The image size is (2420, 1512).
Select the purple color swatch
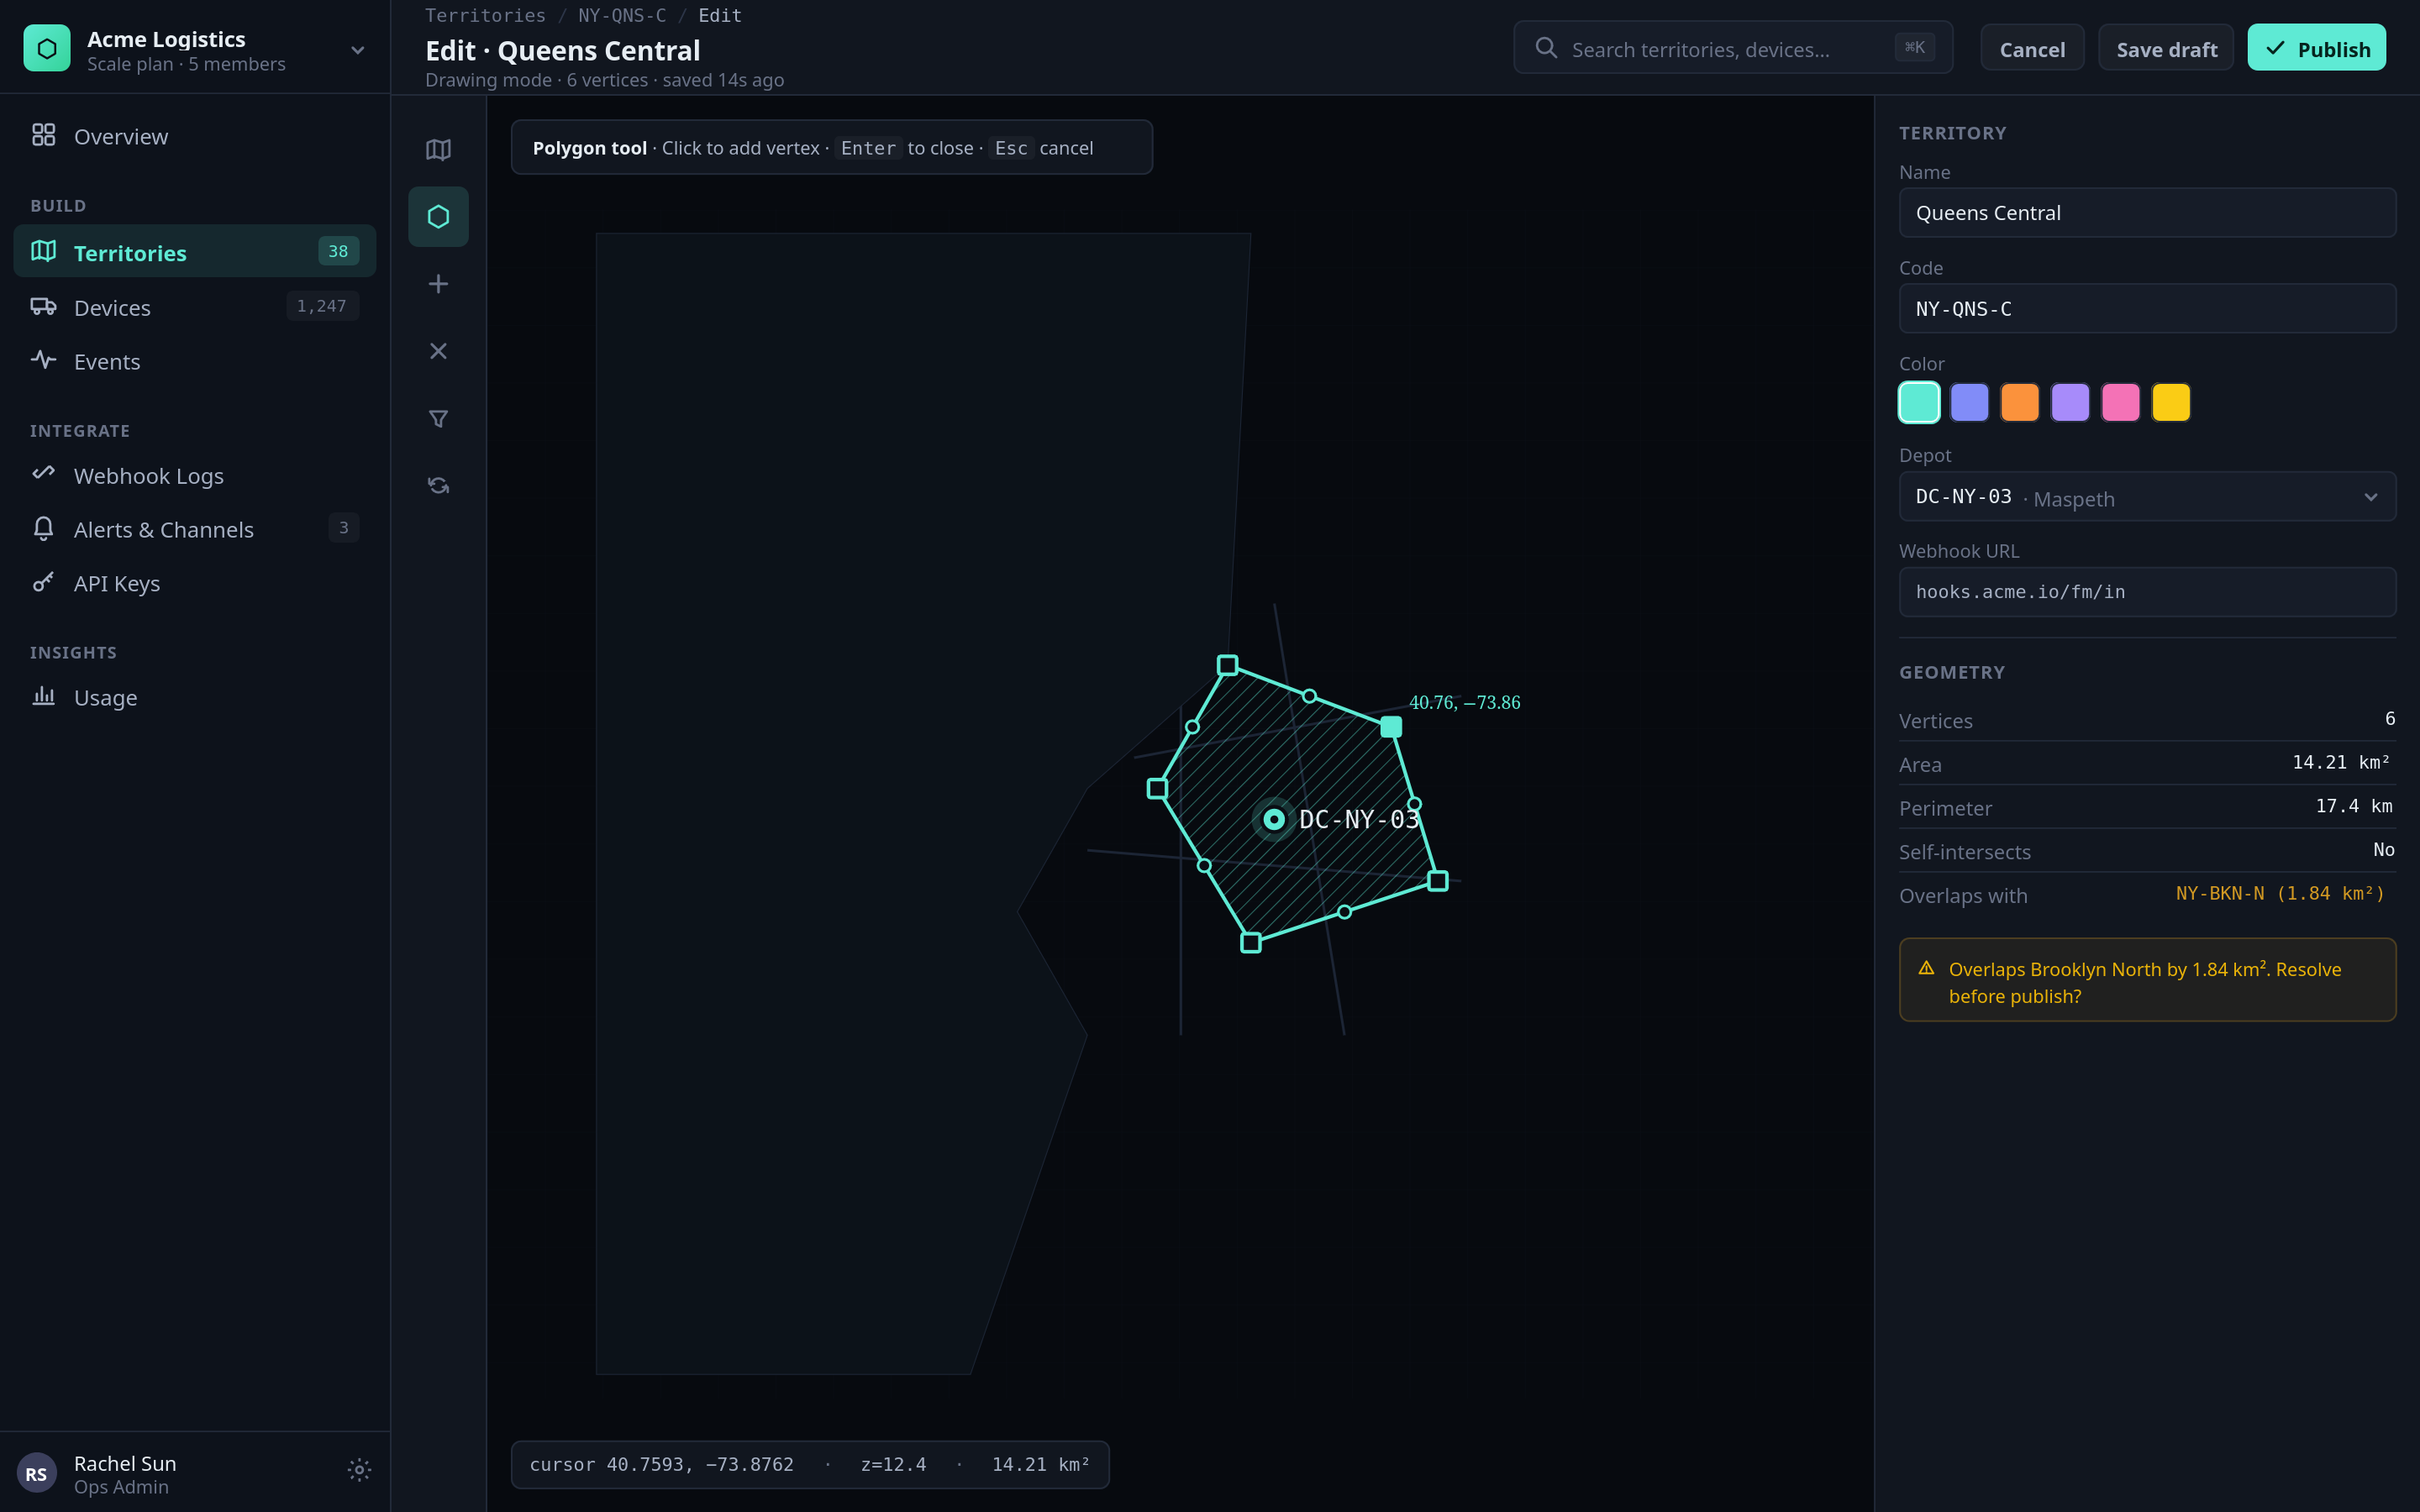coord(2070,402)
